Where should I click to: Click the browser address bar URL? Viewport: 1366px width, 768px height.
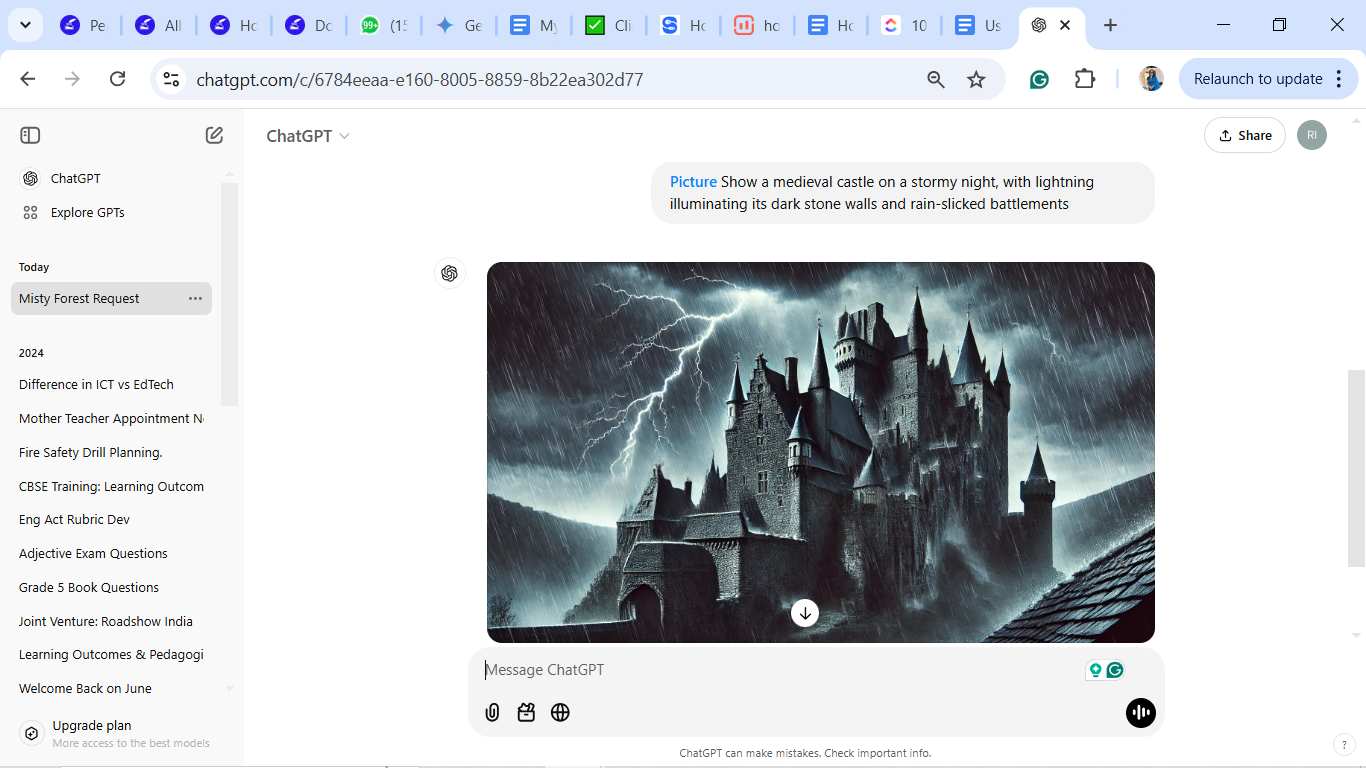coord(419,79)
